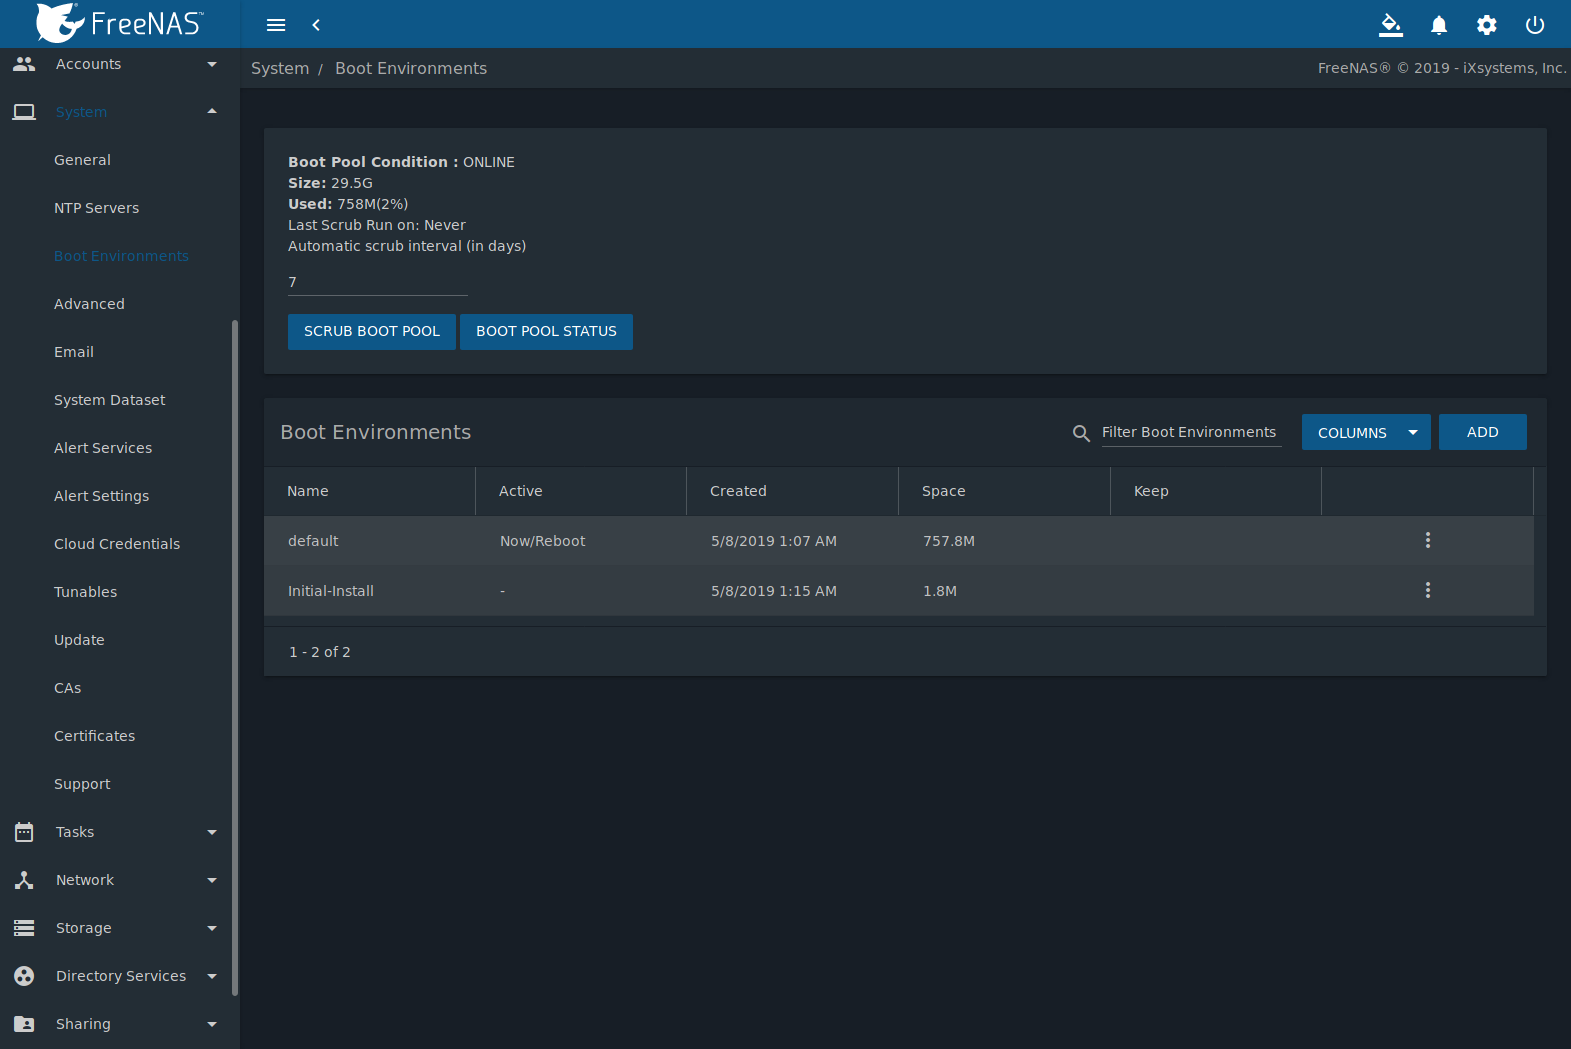This screenshot has width=1571, height=1049.
Task: Click Boot Environments breadcrumb
Action: [x=411, y=68]
